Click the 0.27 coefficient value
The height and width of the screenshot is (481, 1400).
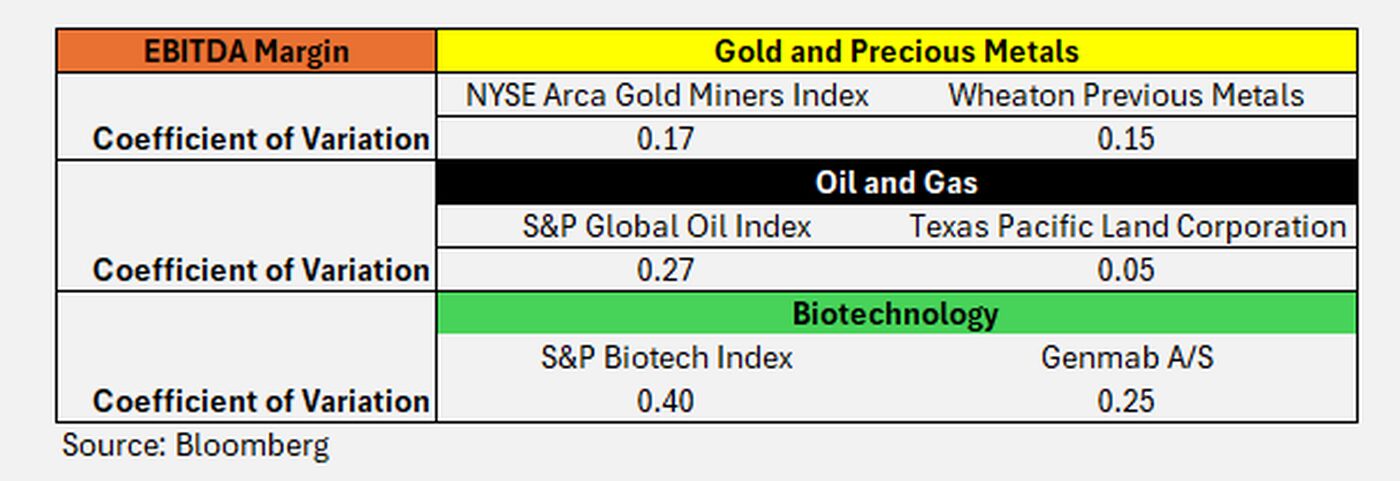click(667, 270)
